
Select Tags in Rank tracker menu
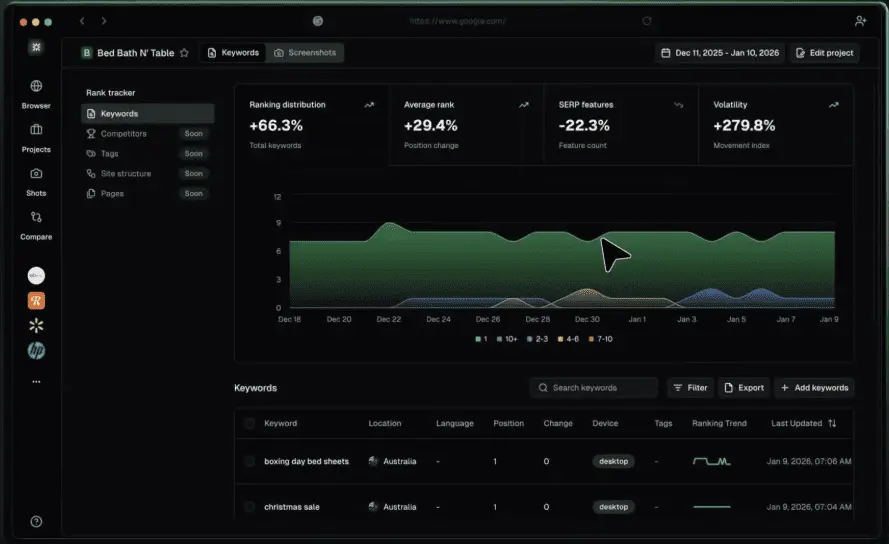point(147,153)
